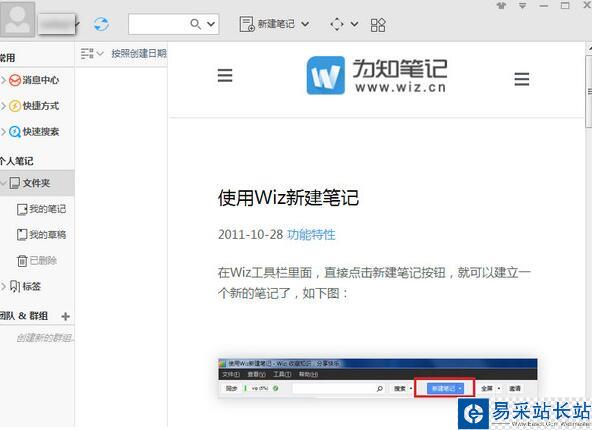
Task: Open the 我的笔记 folder
Action: (42, 209)
